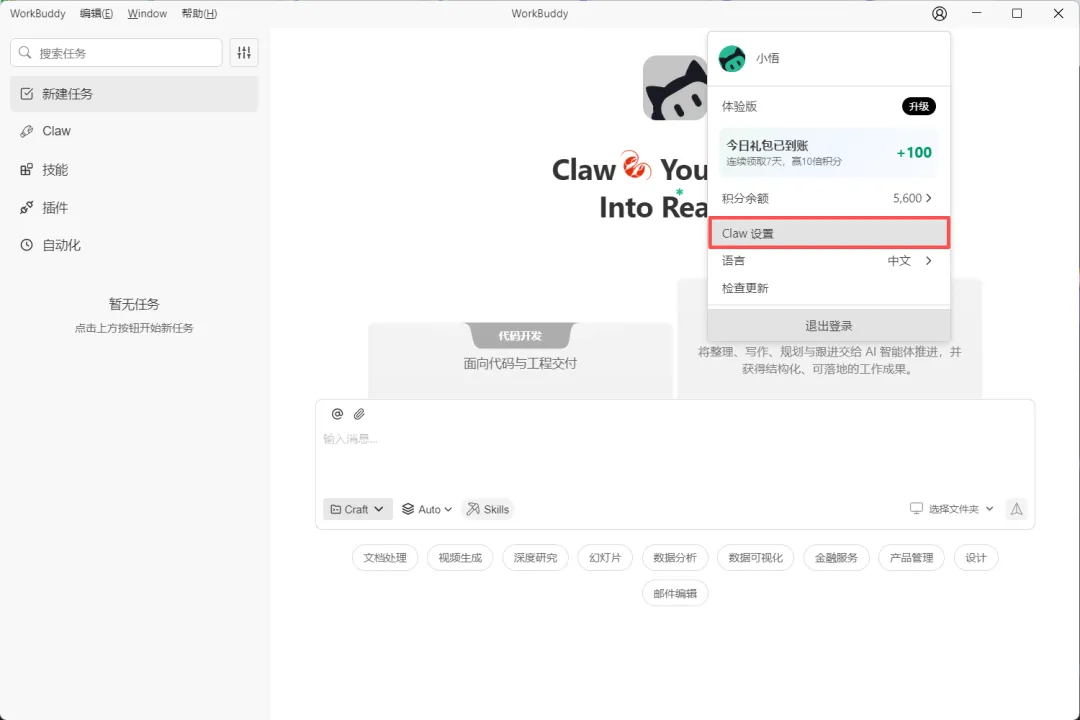Image resolution: width=1080 pixels, height=720 pixels.
Task: Click the 数据可视化 suggestion chip
Action: 756,557
